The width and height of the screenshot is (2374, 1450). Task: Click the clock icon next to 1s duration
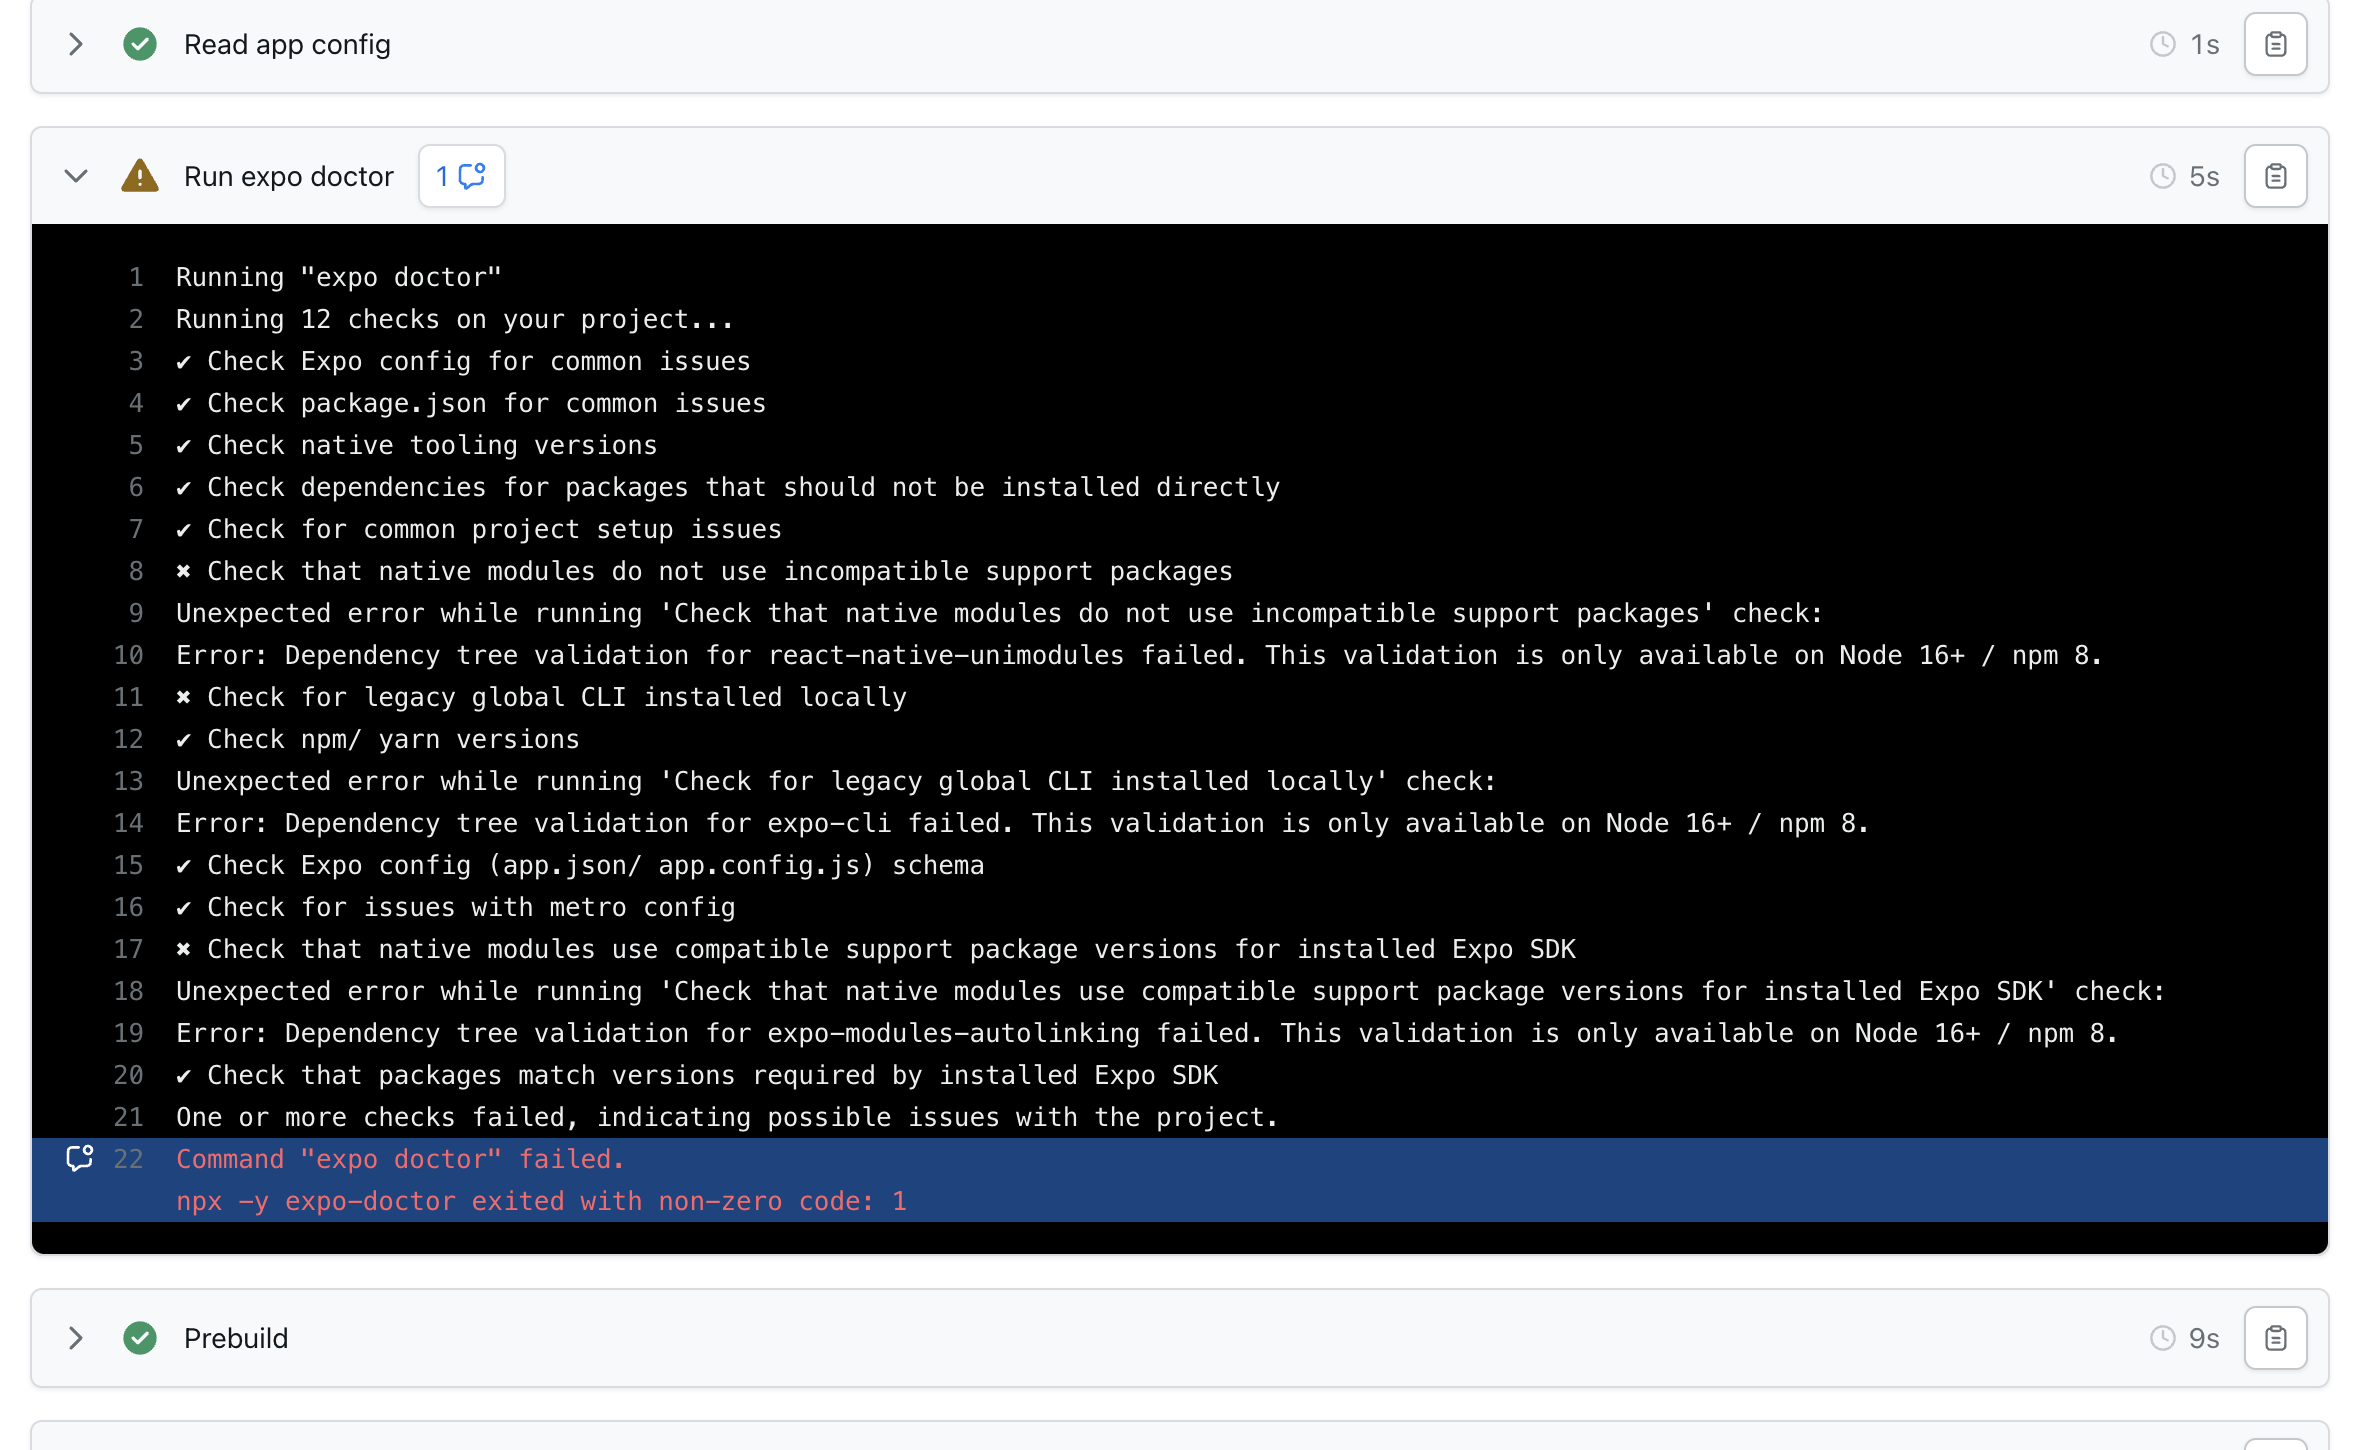pos(2162,44)
